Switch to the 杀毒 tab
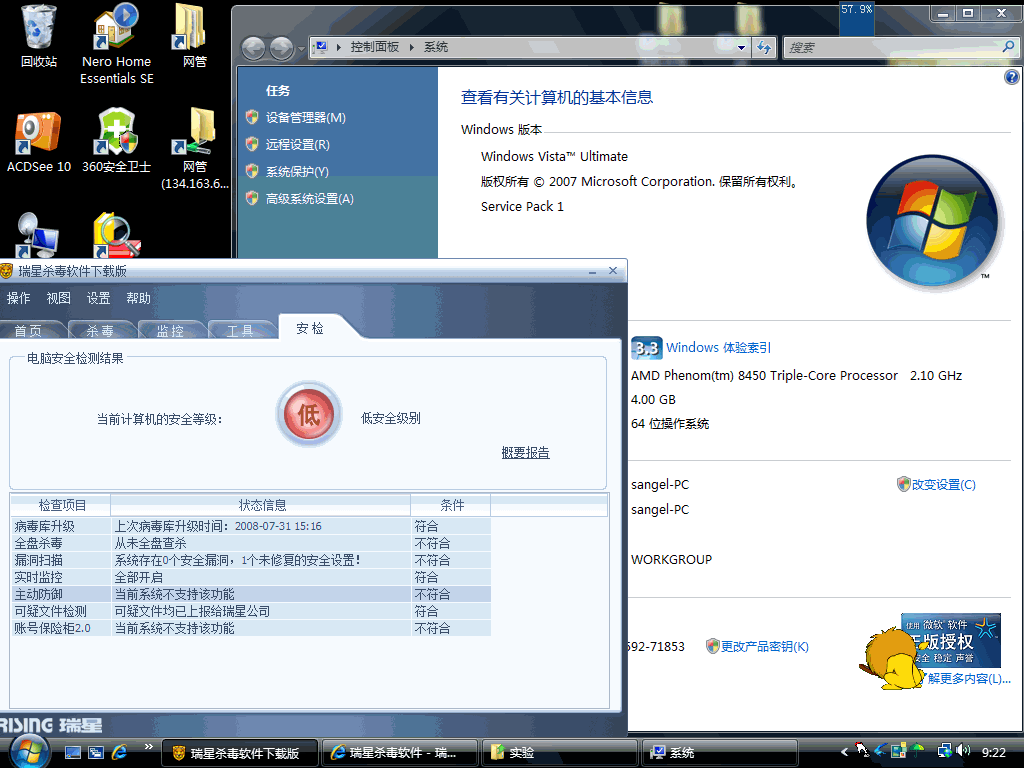Image resolution: width=1024 pixels, height=768 pixels. [x=100, y=331]
